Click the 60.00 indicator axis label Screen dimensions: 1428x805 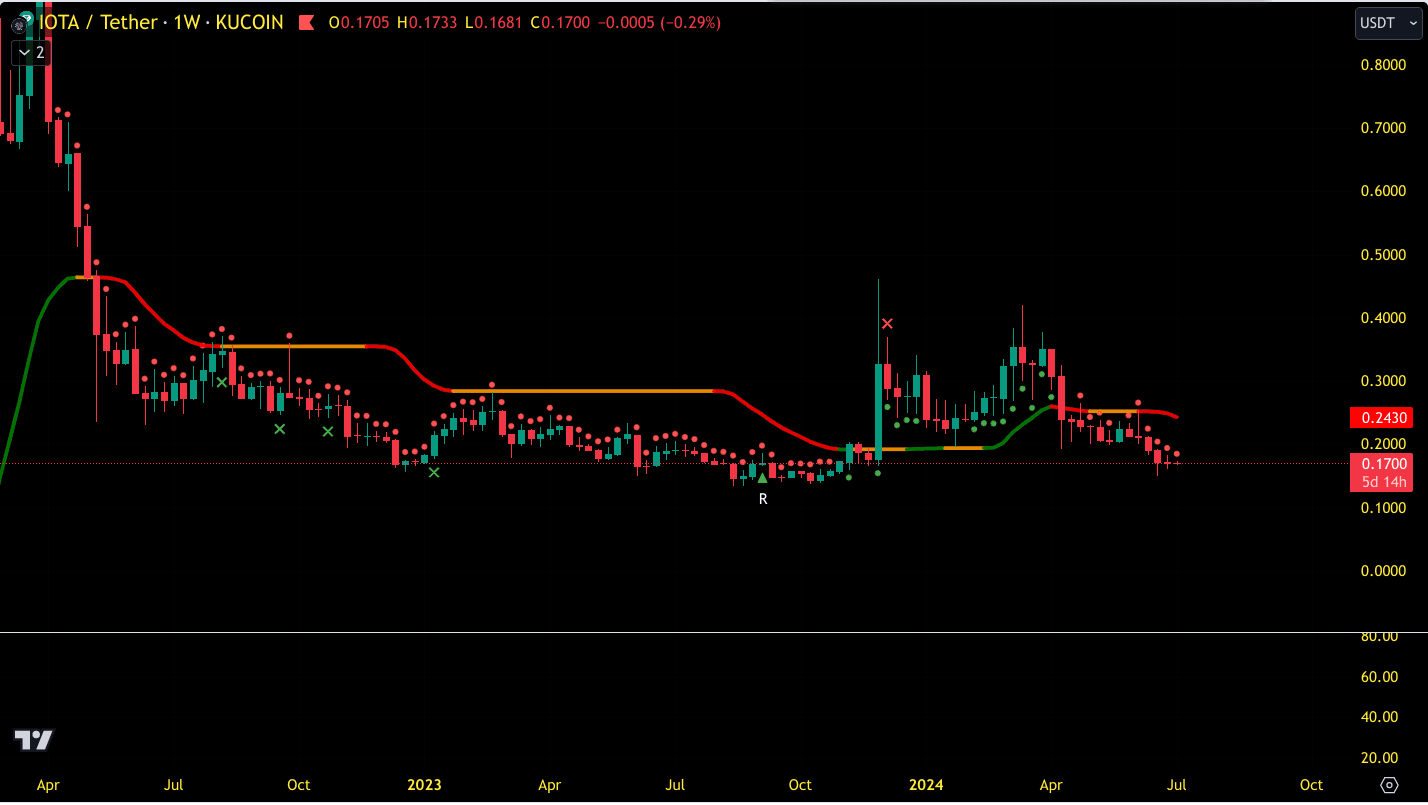(x=1379, y=677)
